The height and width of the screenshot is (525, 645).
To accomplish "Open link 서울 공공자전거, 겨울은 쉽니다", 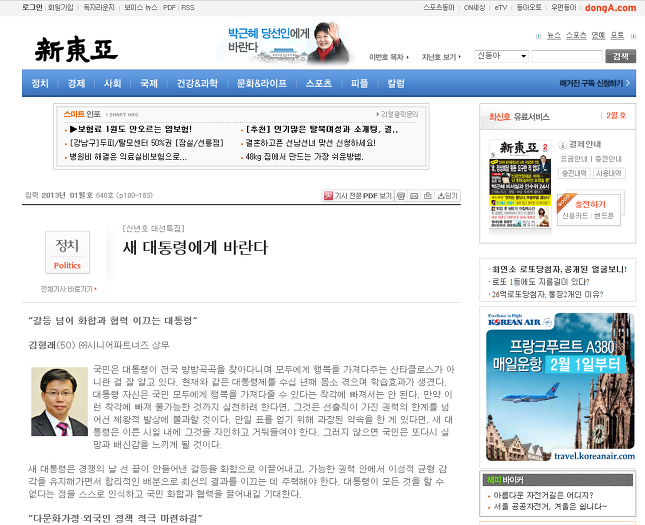I will coord(550,506).
